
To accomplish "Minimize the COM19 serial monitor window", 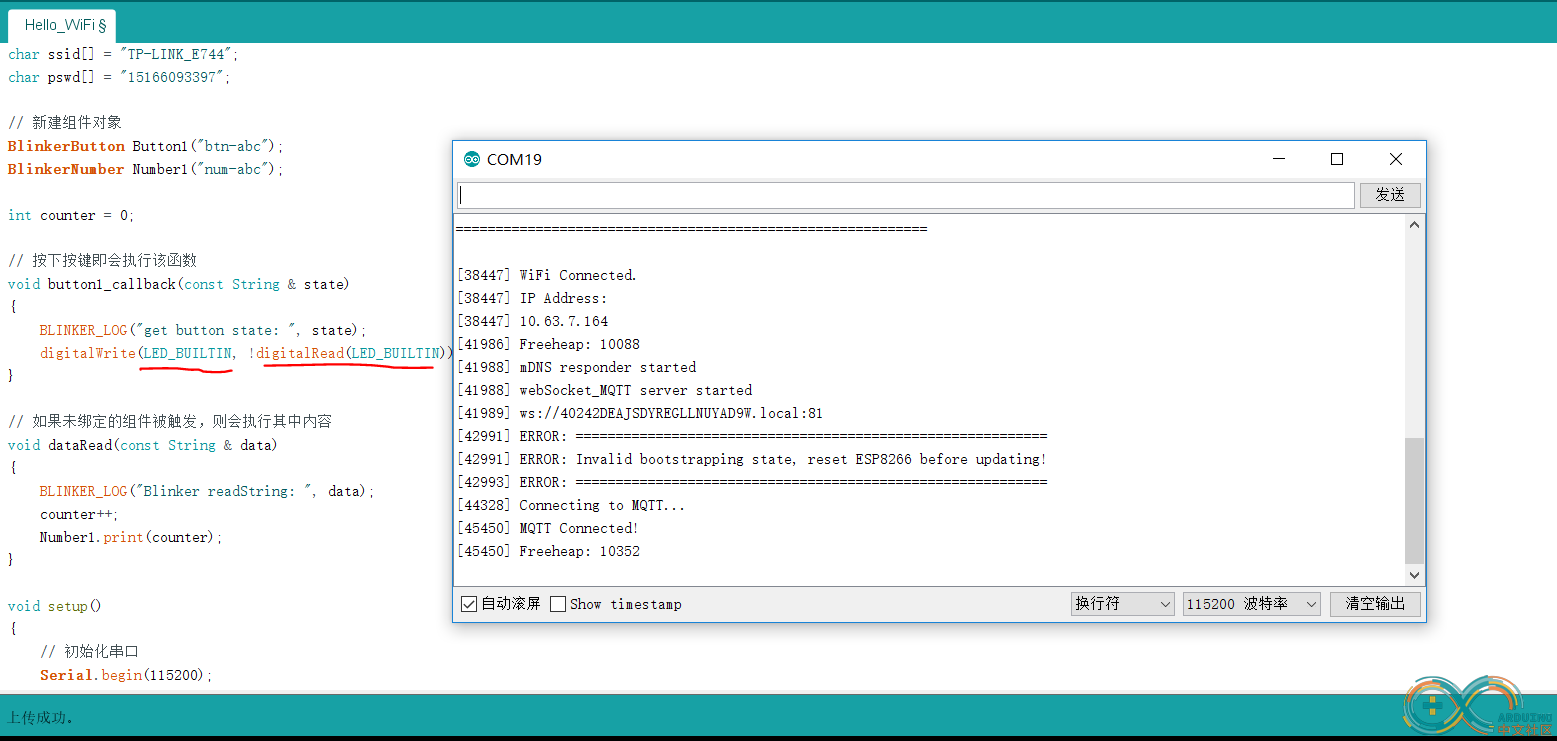I will [1278, 159].
